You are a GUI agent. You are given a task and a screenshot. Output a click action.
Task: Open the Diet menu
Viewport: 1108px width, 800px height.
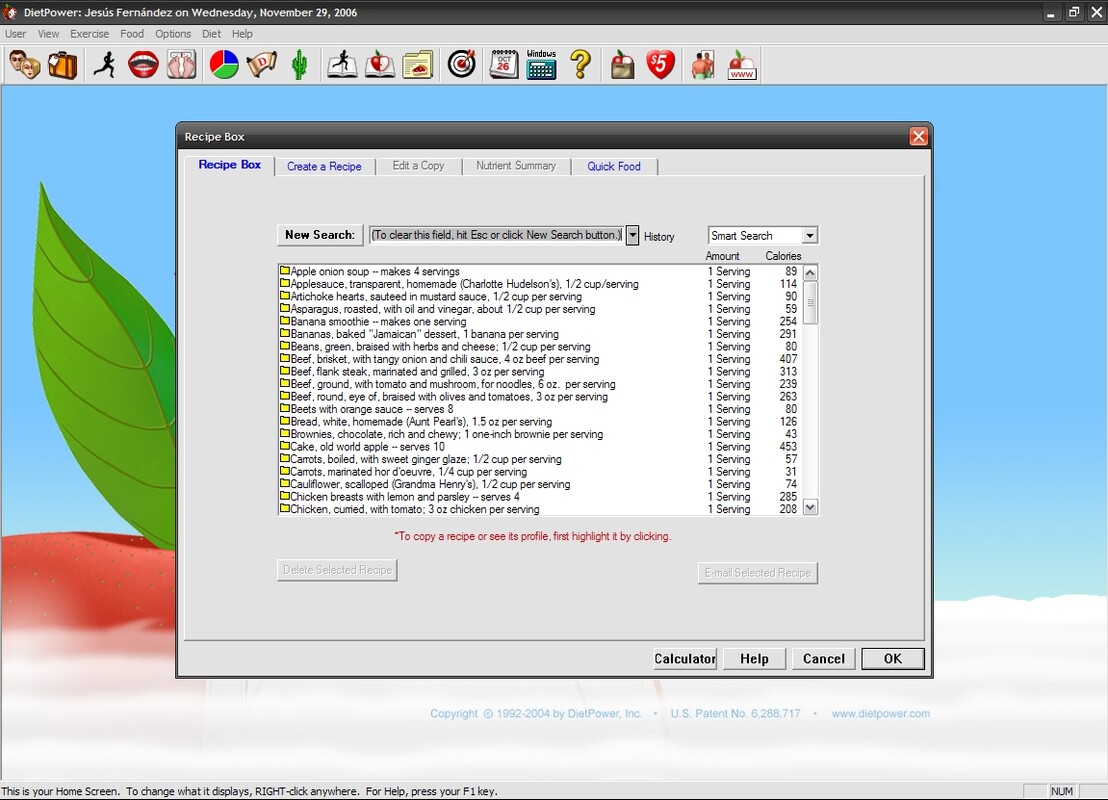click(211, 34)
